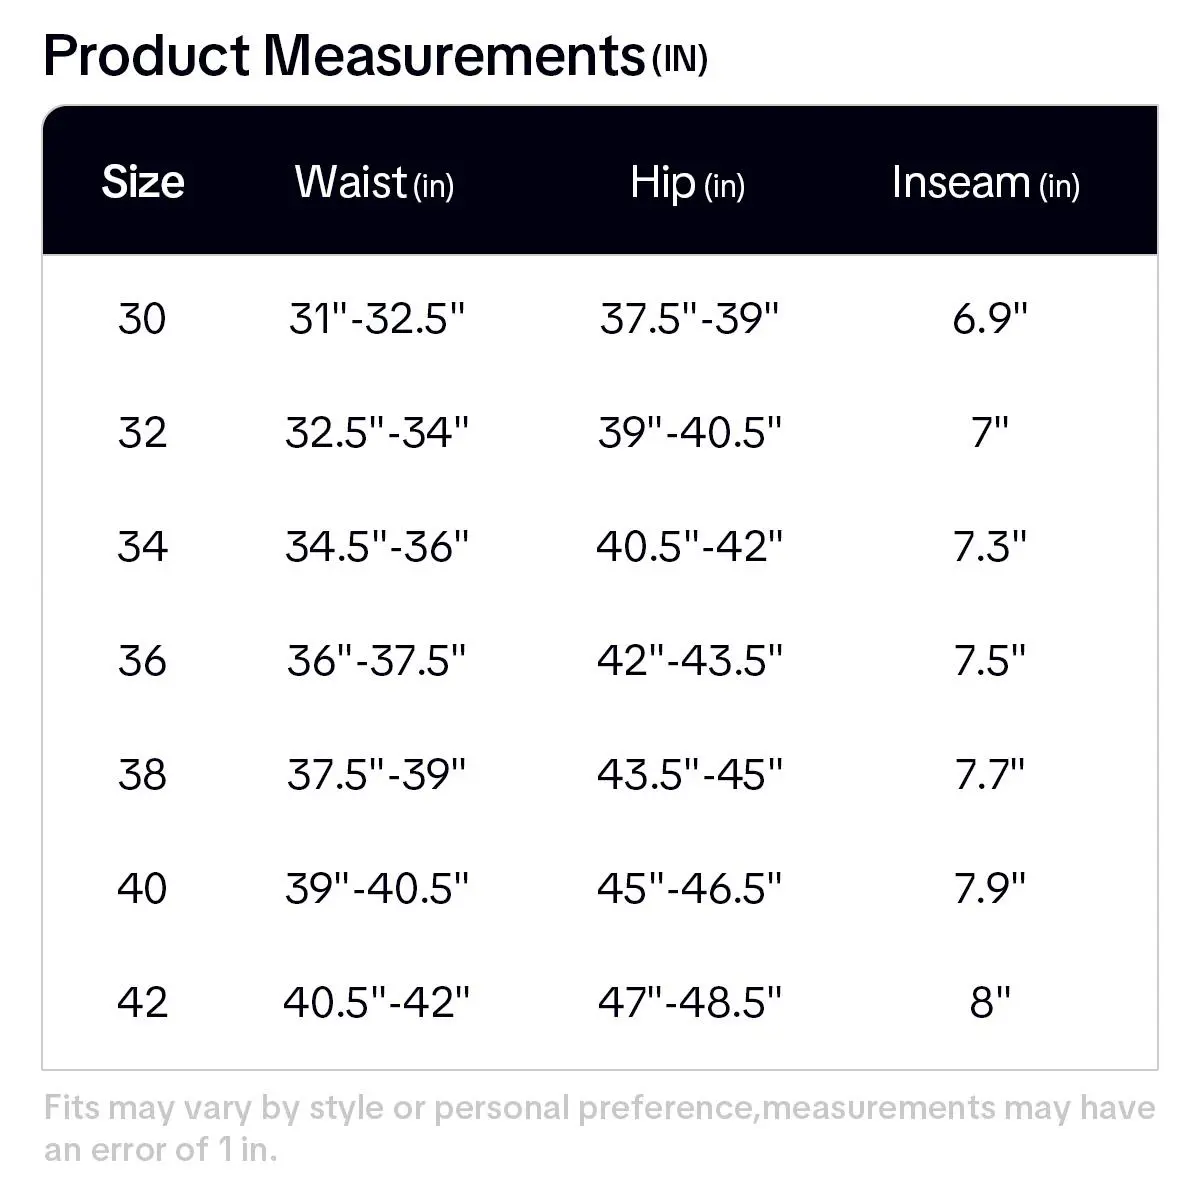Click the hip value 39"-40.5"
The width and height of the screenshot is (1200, 1200).
pos(689,433)
